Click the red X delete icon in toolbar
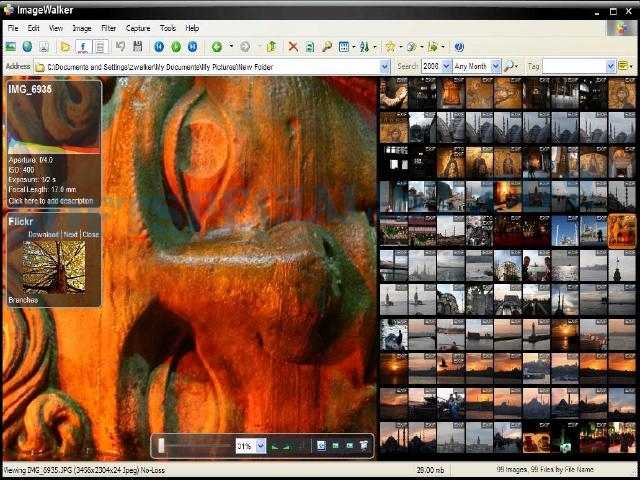This screenshot has height=480, width=640. pos(293,47)
